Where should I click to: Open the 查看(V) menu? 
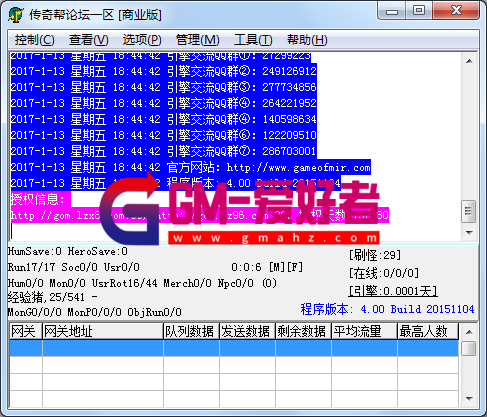coord(89,40)
